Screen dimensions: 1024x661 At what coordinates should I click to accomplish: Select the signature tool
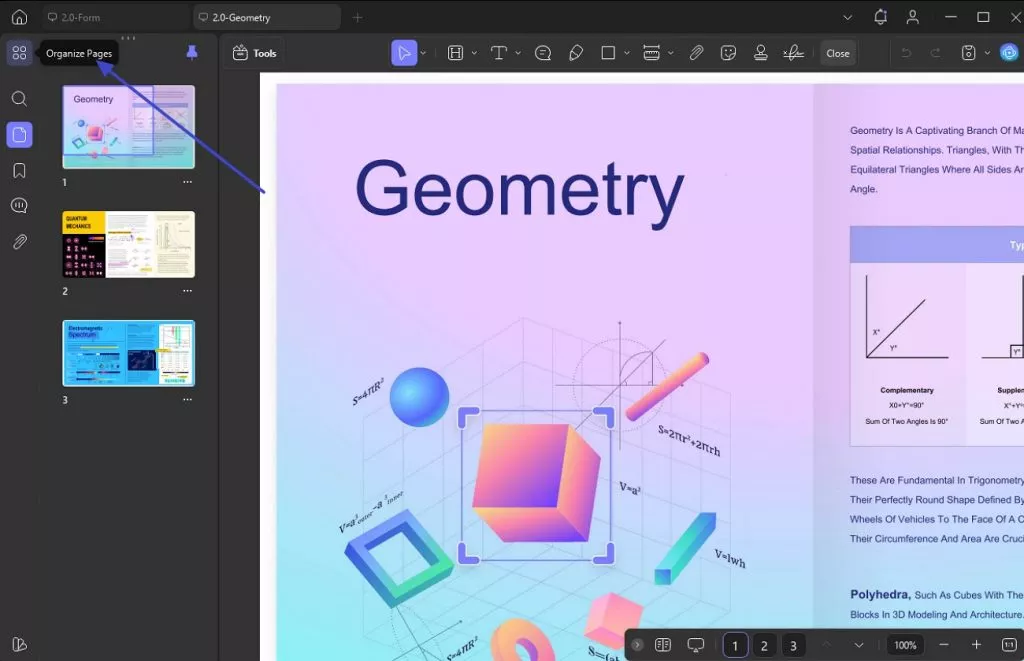coord(794,53)
